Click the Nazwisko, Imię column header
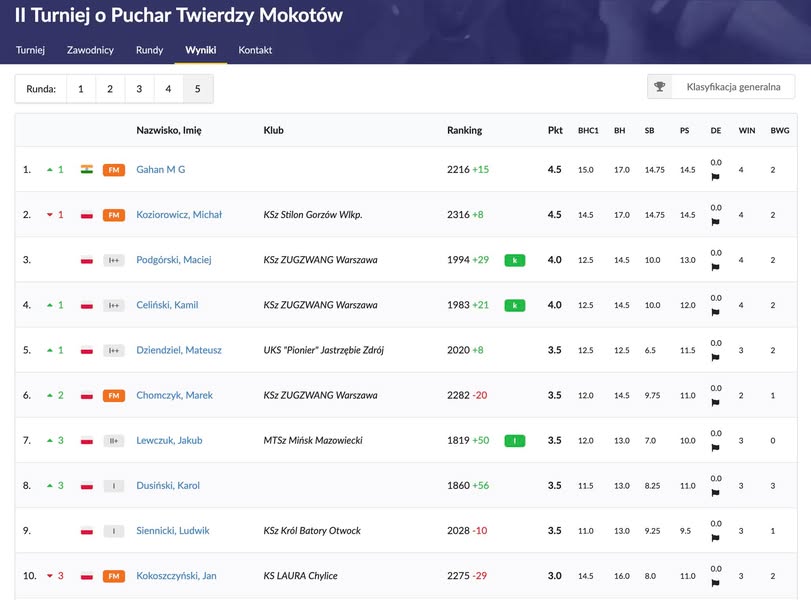Viewport: 811px width, 600px height. tap(169, 130)
